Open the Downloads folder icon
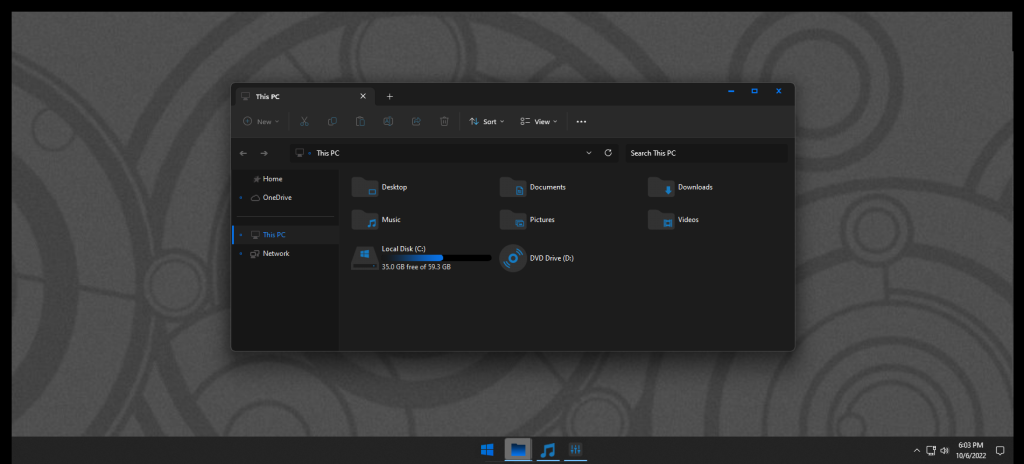This screenshot has height=464, width=1024. point(662,187)
